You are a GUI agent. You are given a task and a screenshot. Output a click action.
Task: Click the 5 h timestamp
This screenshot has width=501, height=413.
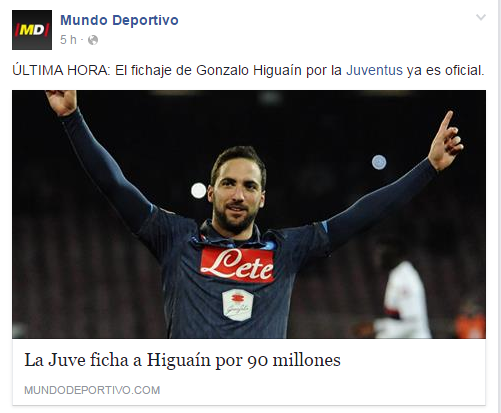[x=68, y=40]
